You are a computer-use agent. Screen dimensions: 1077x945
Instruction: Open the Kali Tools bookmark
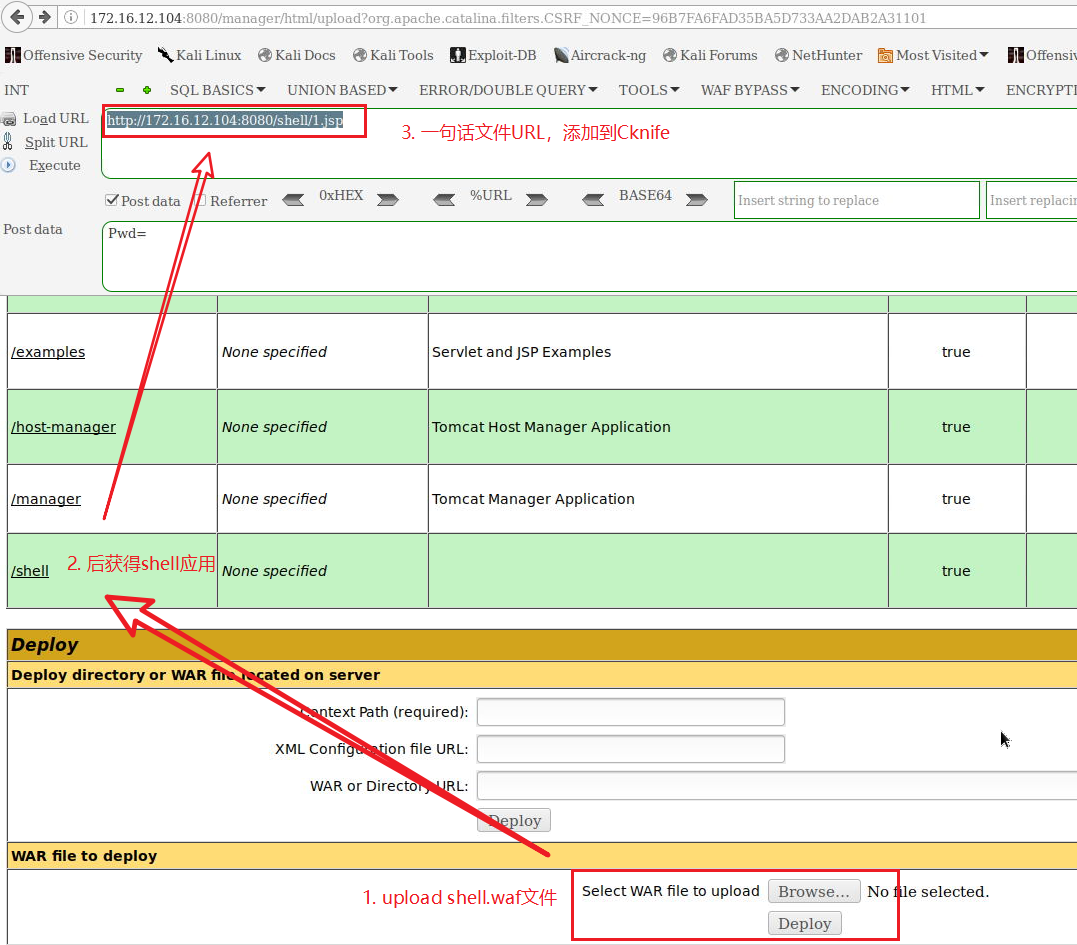[x=393, y=55]
